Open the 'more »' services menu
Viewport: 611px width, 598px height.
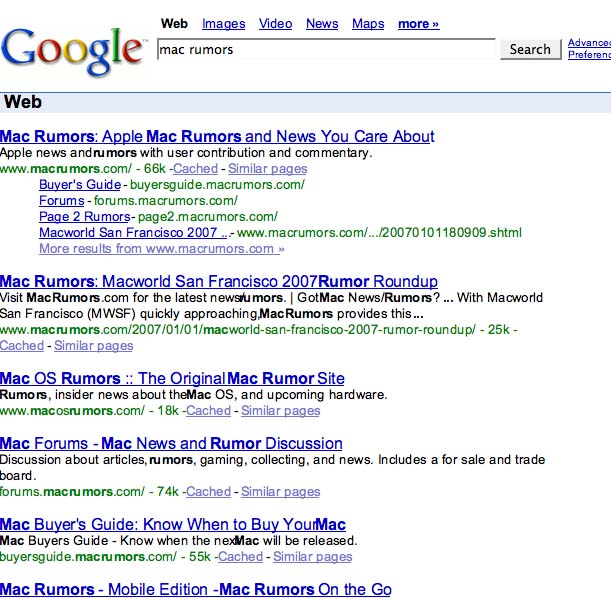pyautogui.click(x=419, y=24)
